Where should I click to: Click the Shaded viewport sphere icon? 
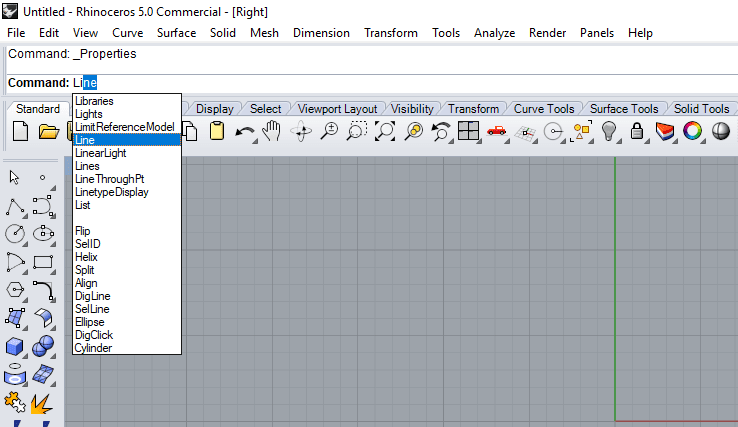(x=721, y=131)
